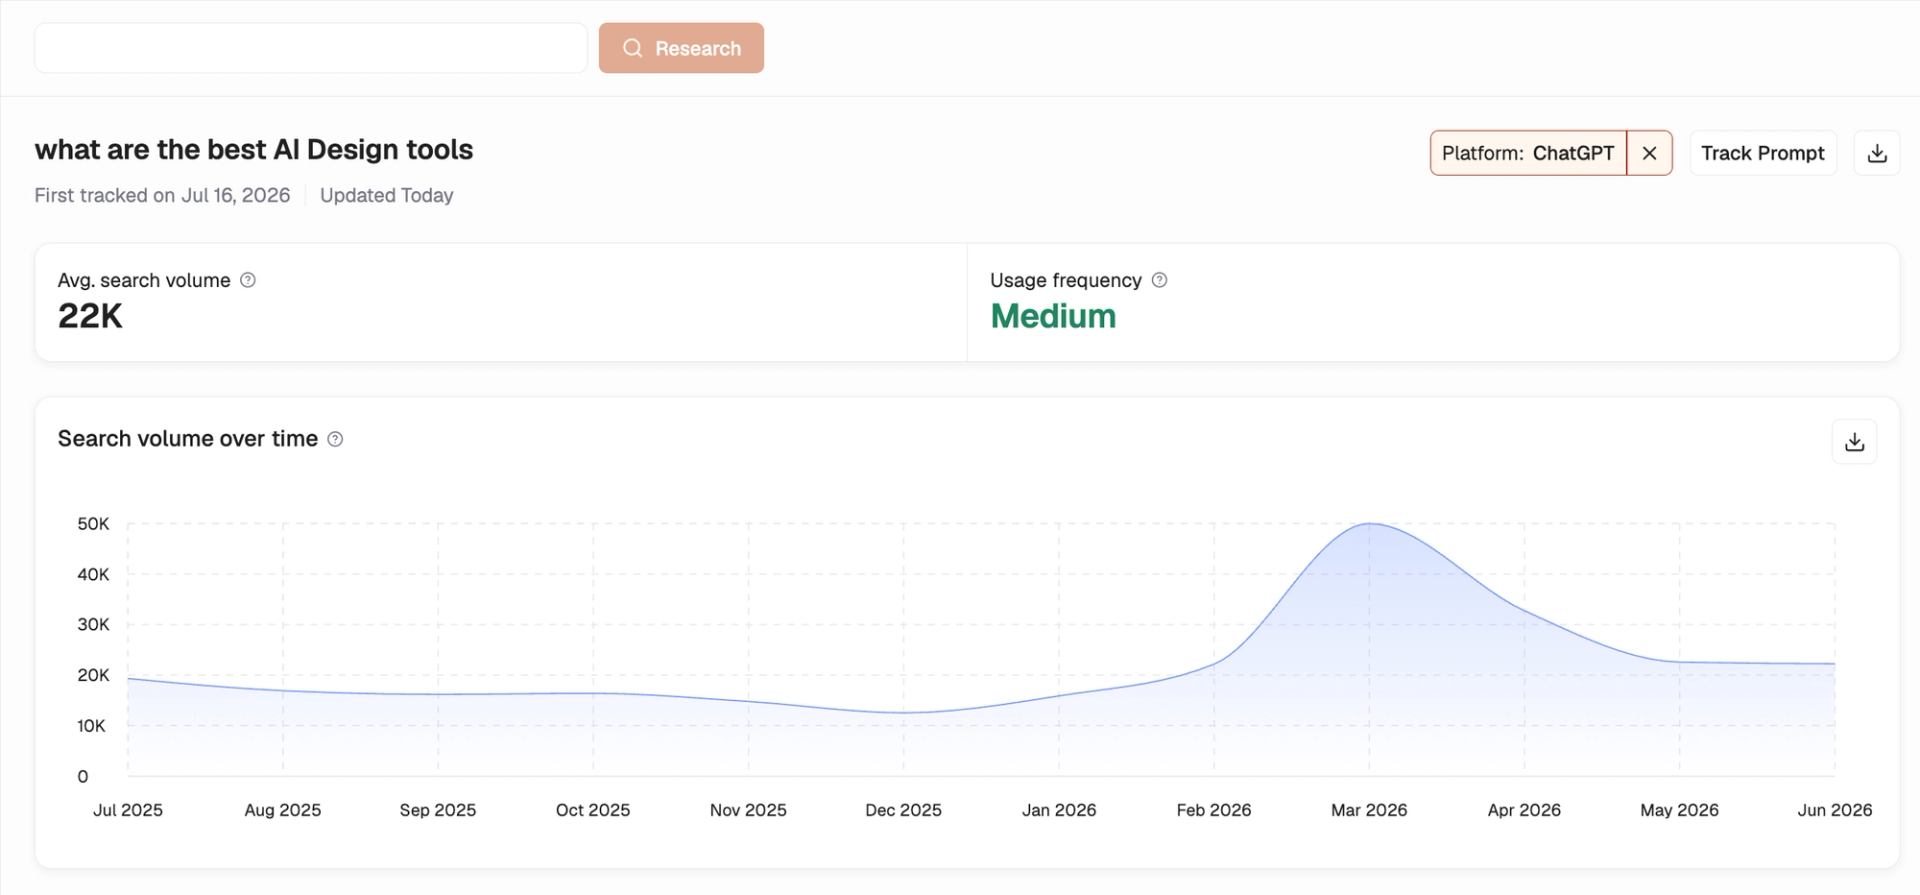Click the Jul 2025 axis label
1920x895 pixels.
[x=128, y=810]
